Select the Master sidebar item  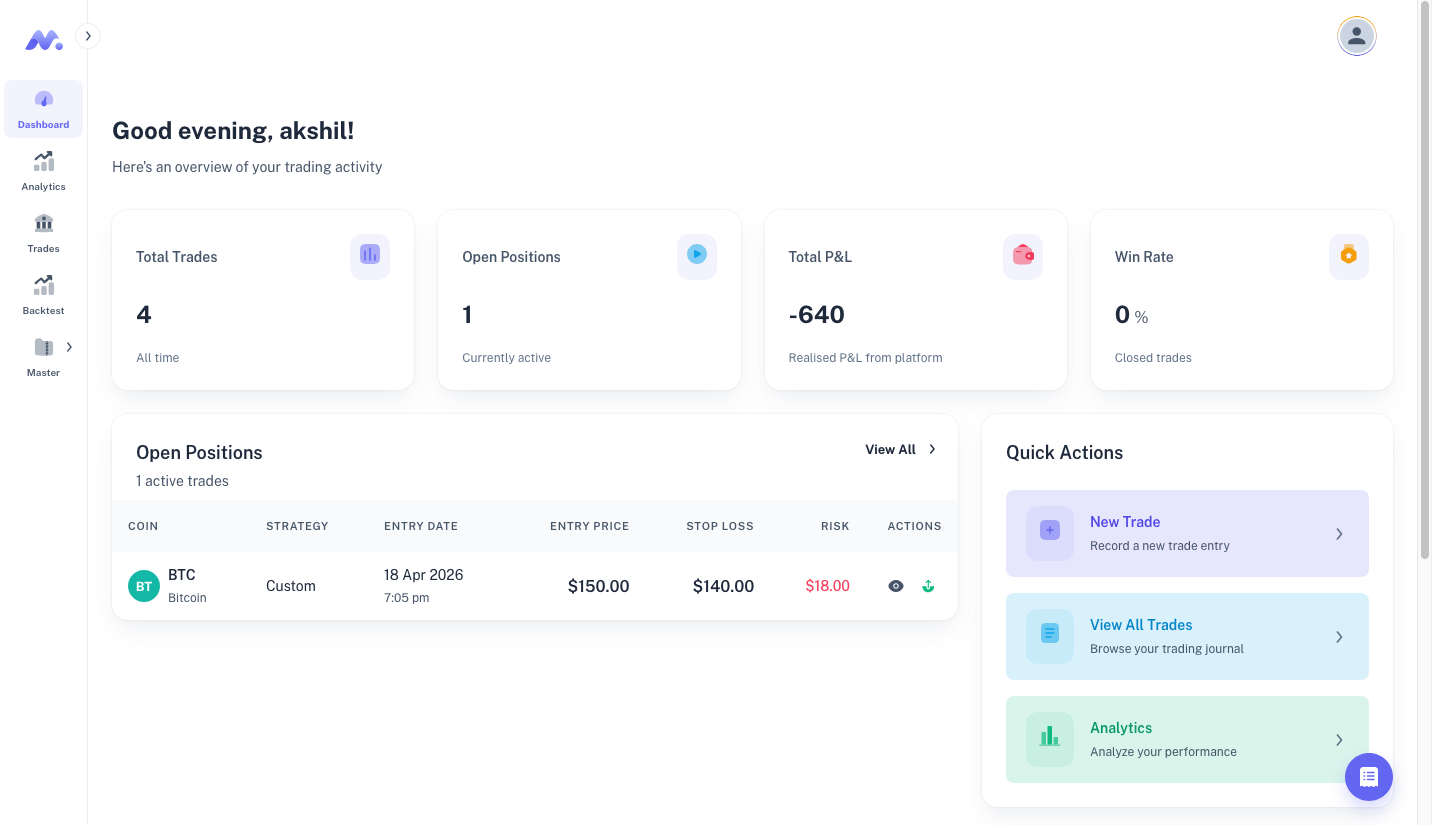point(43,357)
